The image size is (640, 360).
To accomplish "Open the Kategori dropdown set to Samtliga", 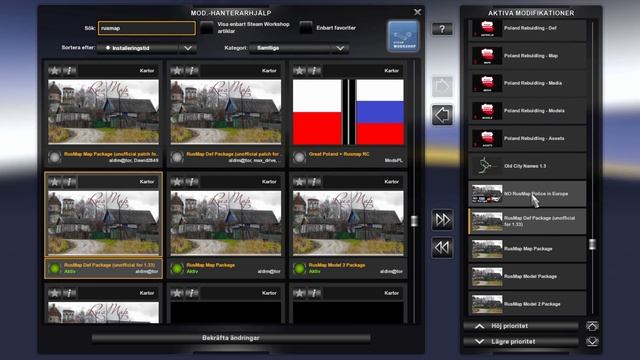I will pos(299,48).
